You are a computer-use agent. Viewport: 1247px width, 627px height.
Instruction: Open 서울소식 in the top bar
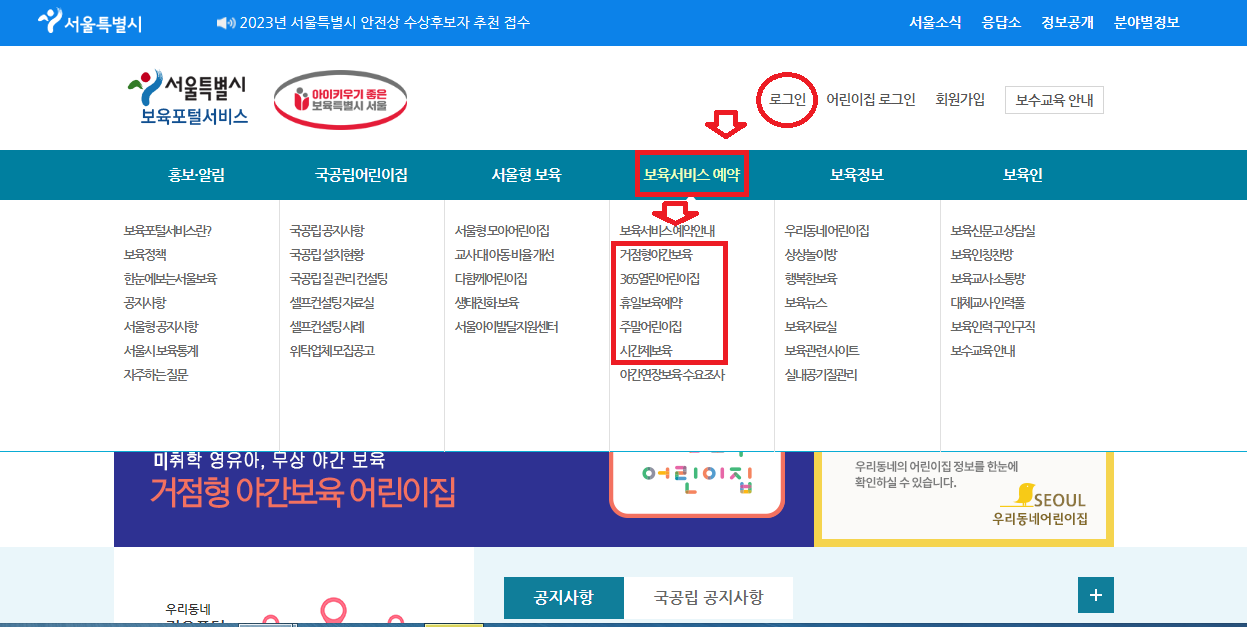coord(936,22)
